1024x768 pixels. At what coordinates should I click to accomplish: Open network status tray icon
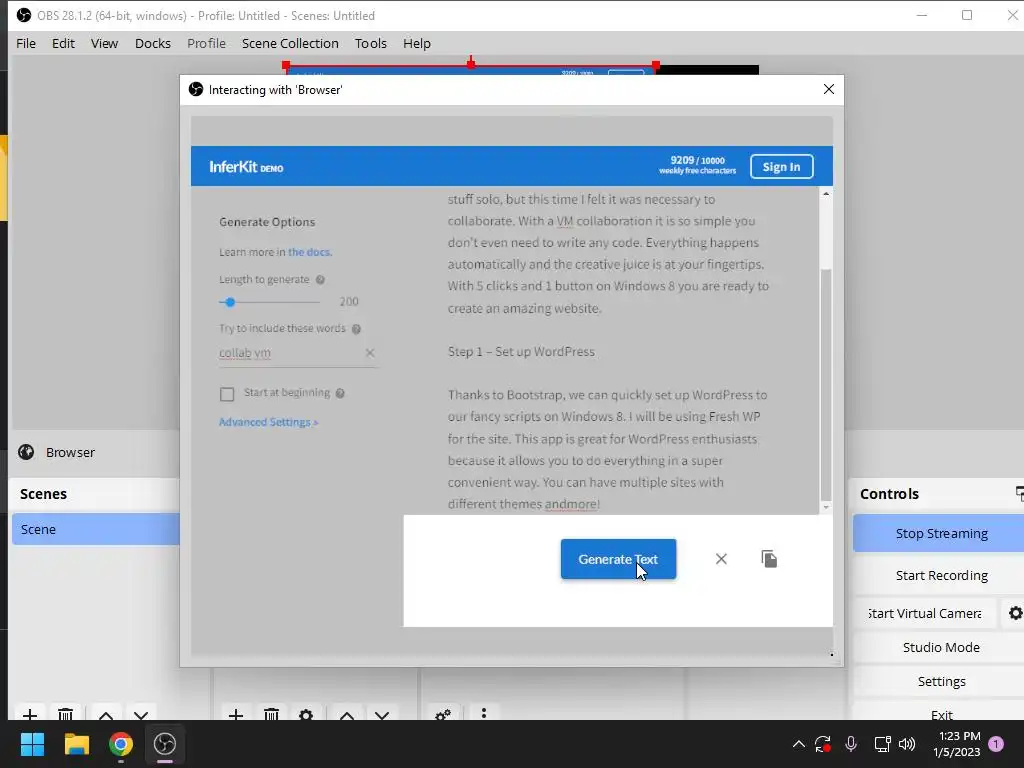point(882,743)
